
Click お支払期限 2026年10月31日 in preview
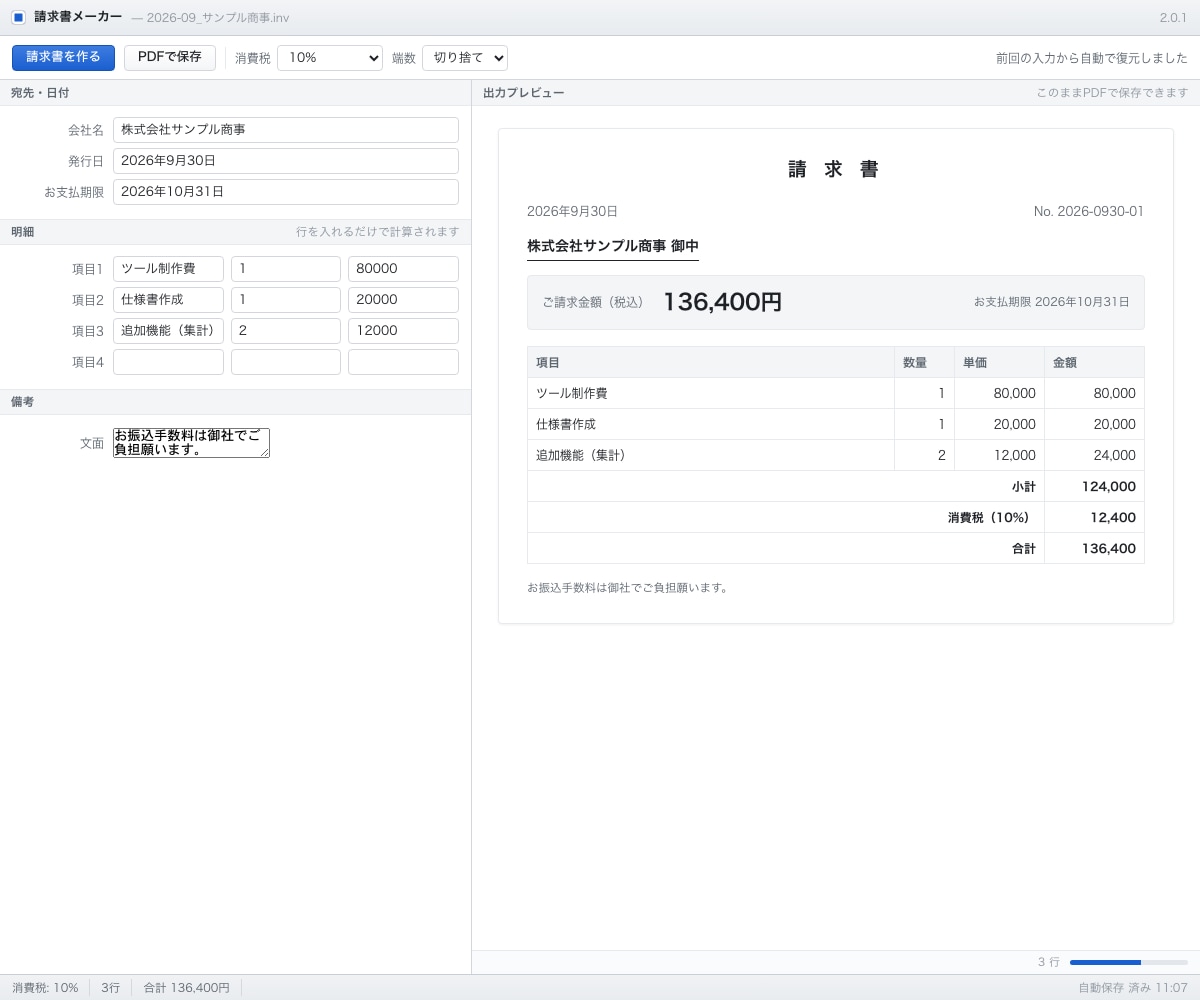(1052, 302)
